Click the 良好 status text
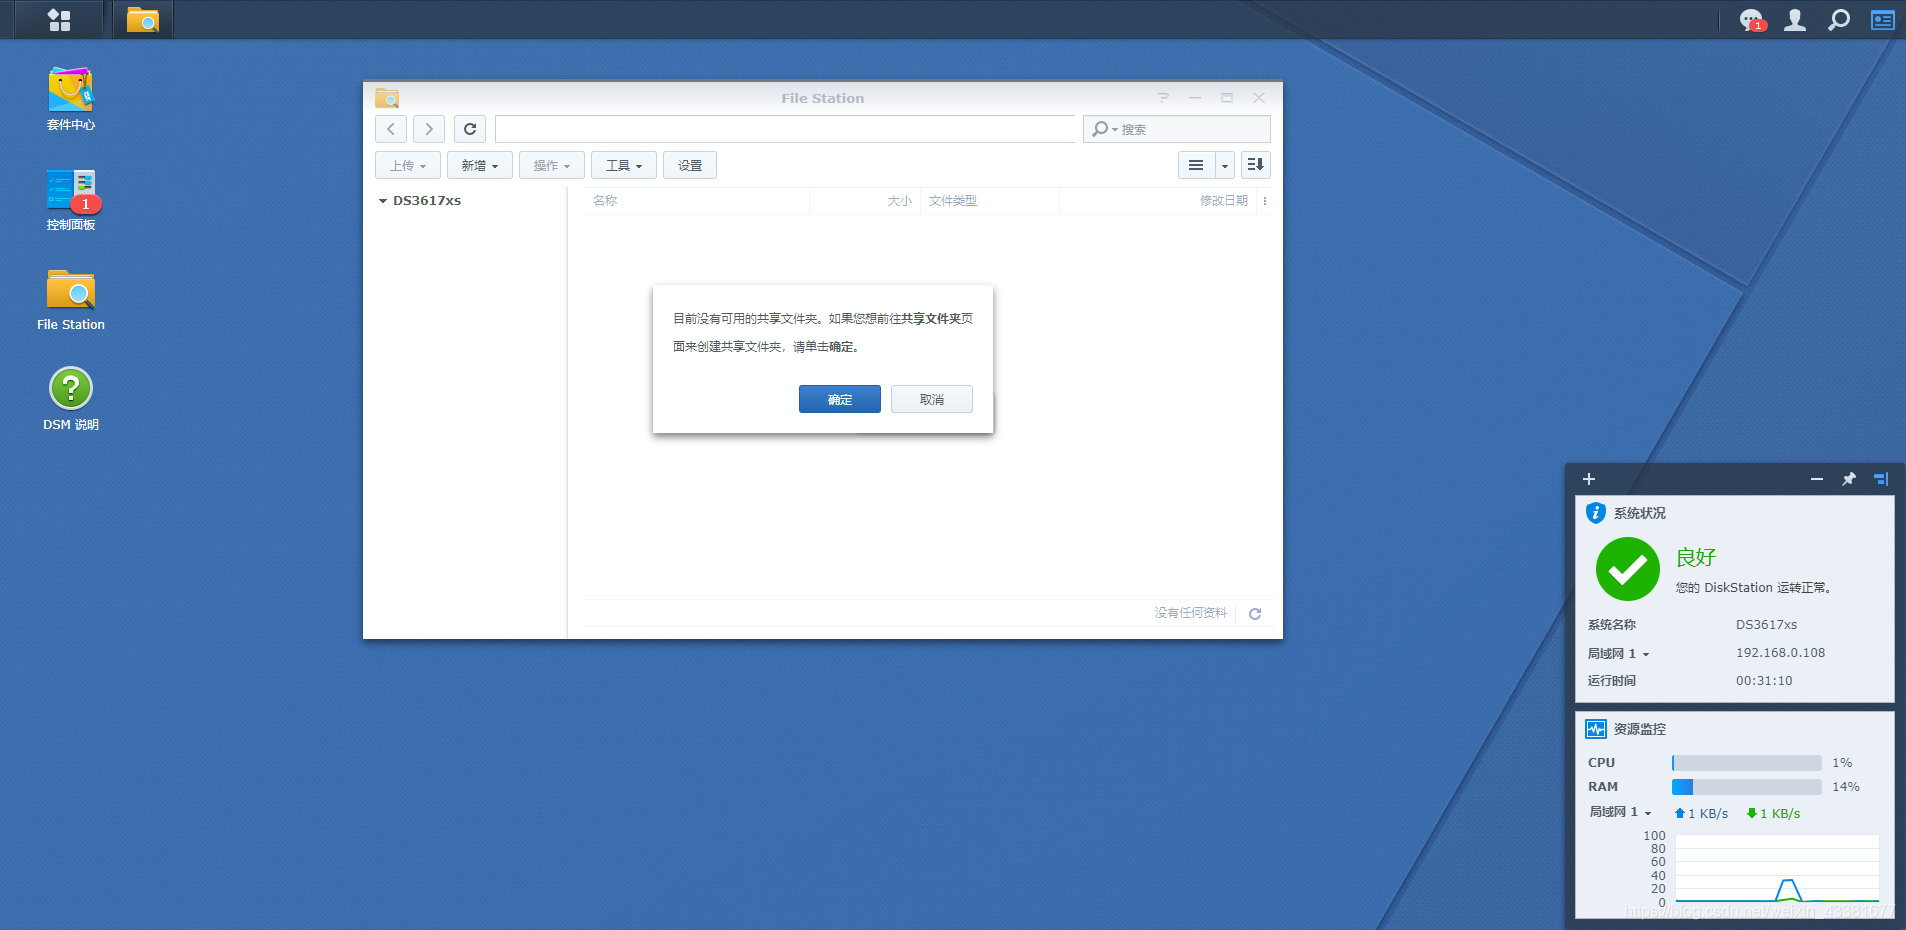 pyautogui.click(x=1696, y=557)
